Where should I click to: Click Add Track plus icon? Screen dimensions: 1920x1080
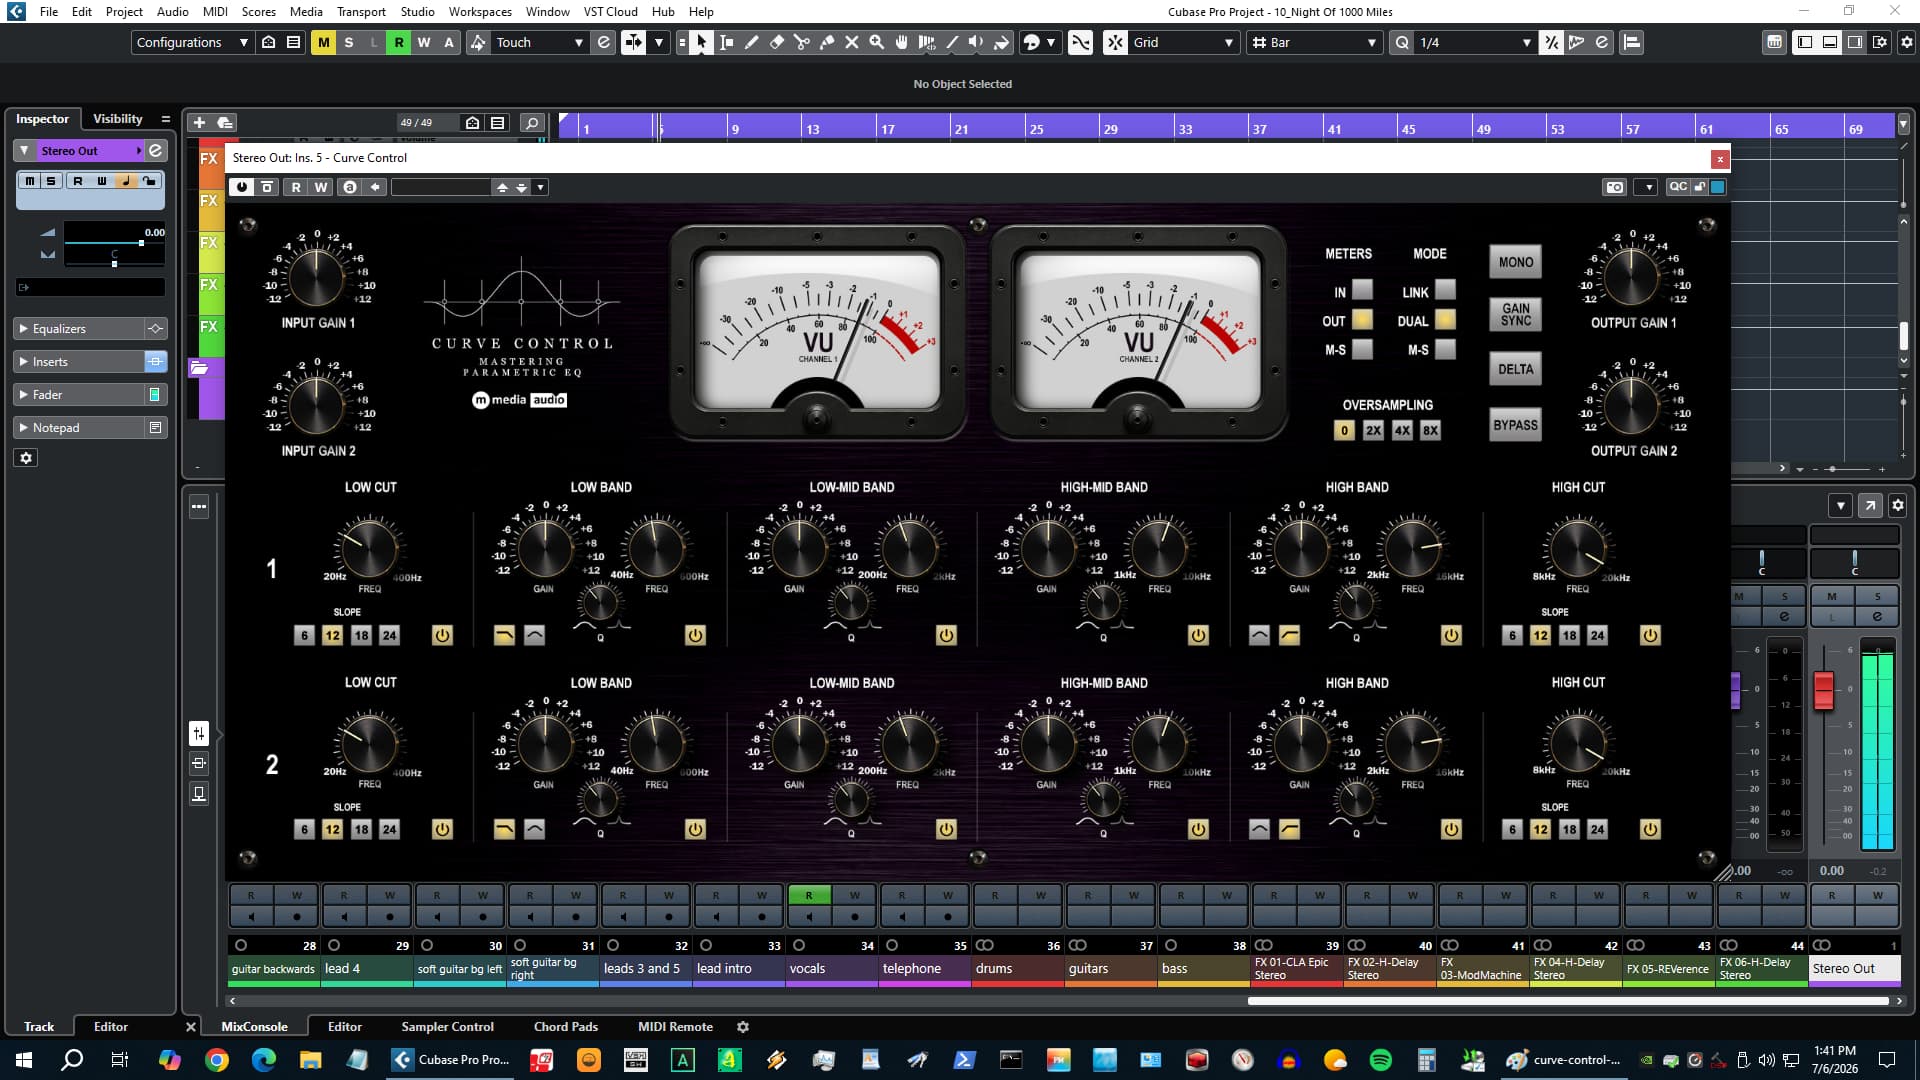coord(199,122)
